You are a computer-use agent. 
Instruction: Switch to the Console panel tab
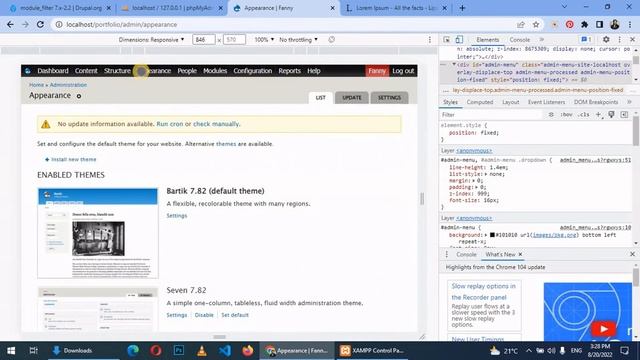(x=519, y=40)
